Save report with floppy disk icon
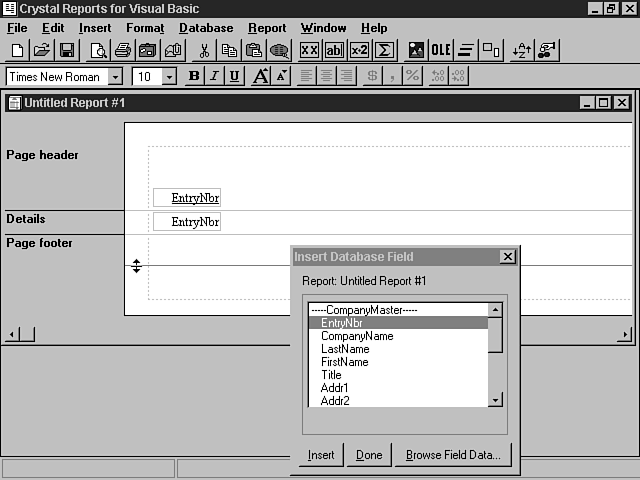 pos(67,50)
